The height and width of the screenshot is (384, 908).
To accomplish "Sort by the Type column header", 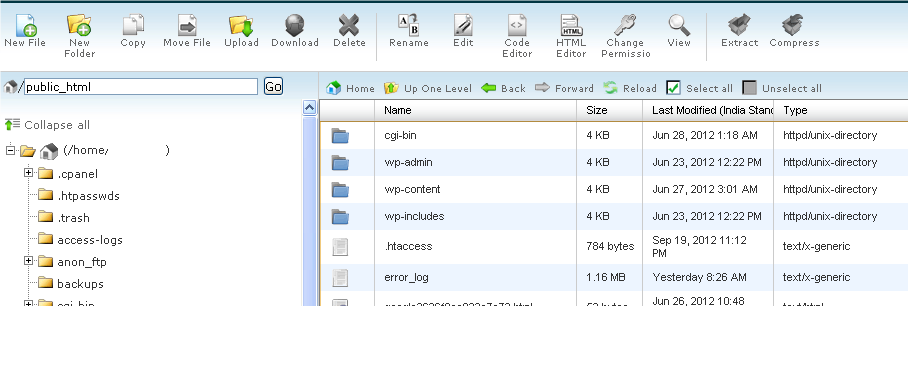I will coord(841,110).
